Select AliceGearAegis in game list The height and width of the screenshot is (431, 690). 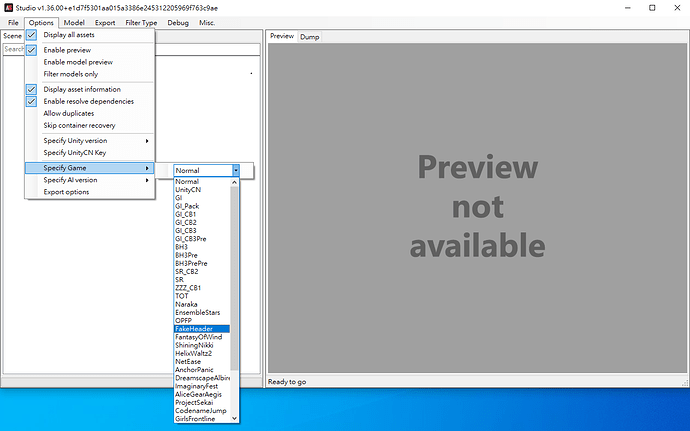(x=202, y=394)
